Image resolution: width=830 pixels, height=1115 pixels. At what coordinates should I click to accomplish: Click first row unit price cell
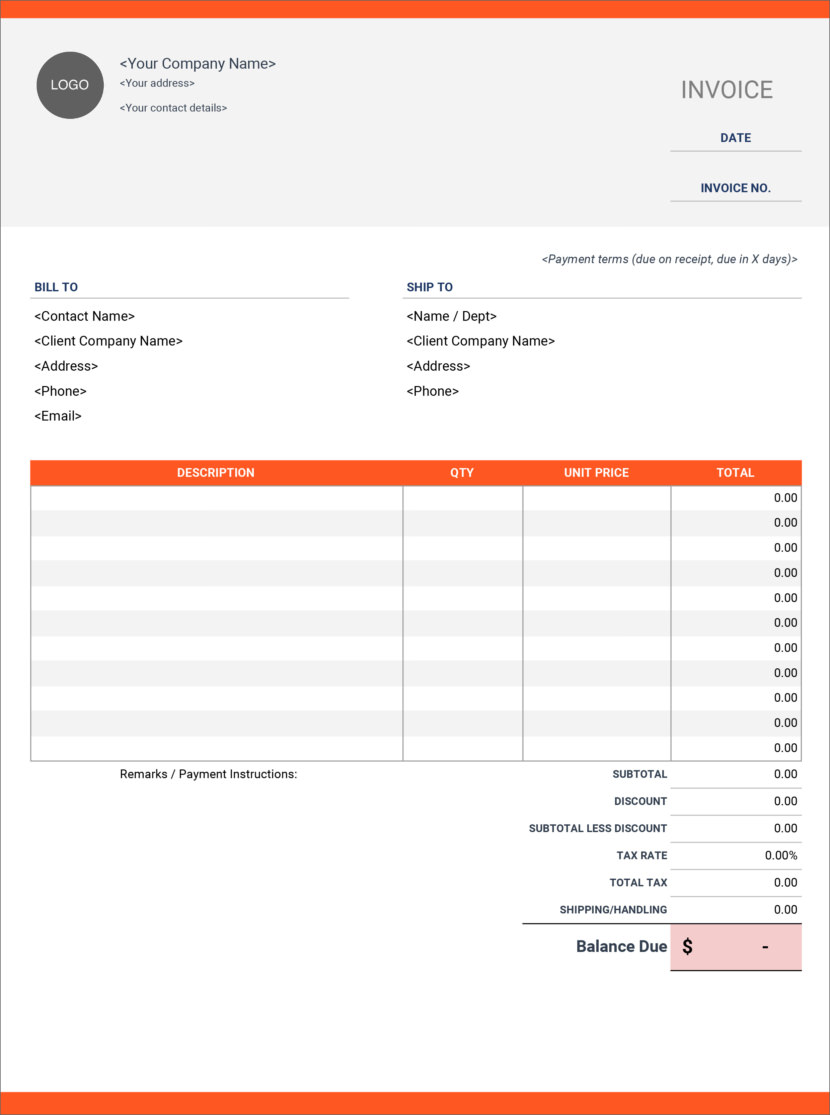pyautogui.click(x=597, y=498)
